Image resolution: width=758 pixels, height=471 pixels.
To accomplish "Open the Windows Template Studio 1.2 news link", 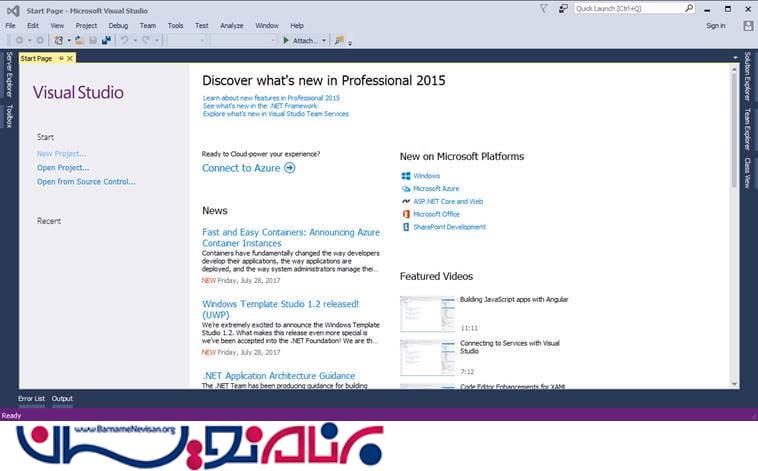I will tap(280, 309).
